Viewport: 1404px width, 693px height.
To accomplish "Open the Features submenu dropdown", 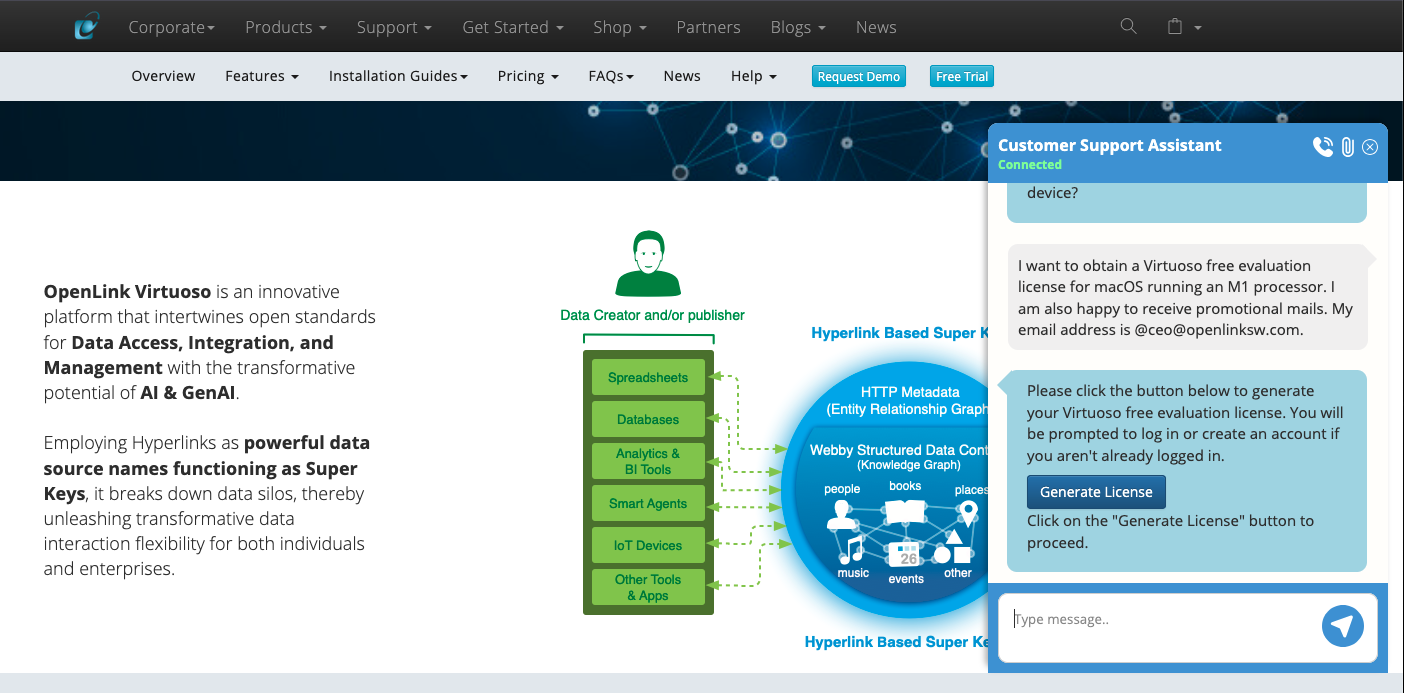I will pos(262,76).
